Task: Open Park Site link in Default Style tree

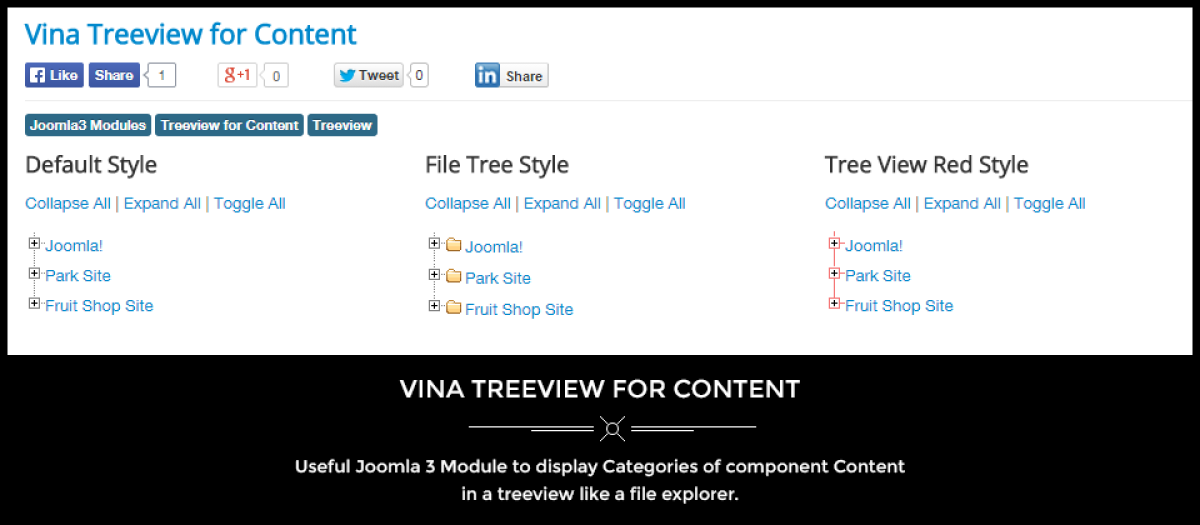Action: 78,275
